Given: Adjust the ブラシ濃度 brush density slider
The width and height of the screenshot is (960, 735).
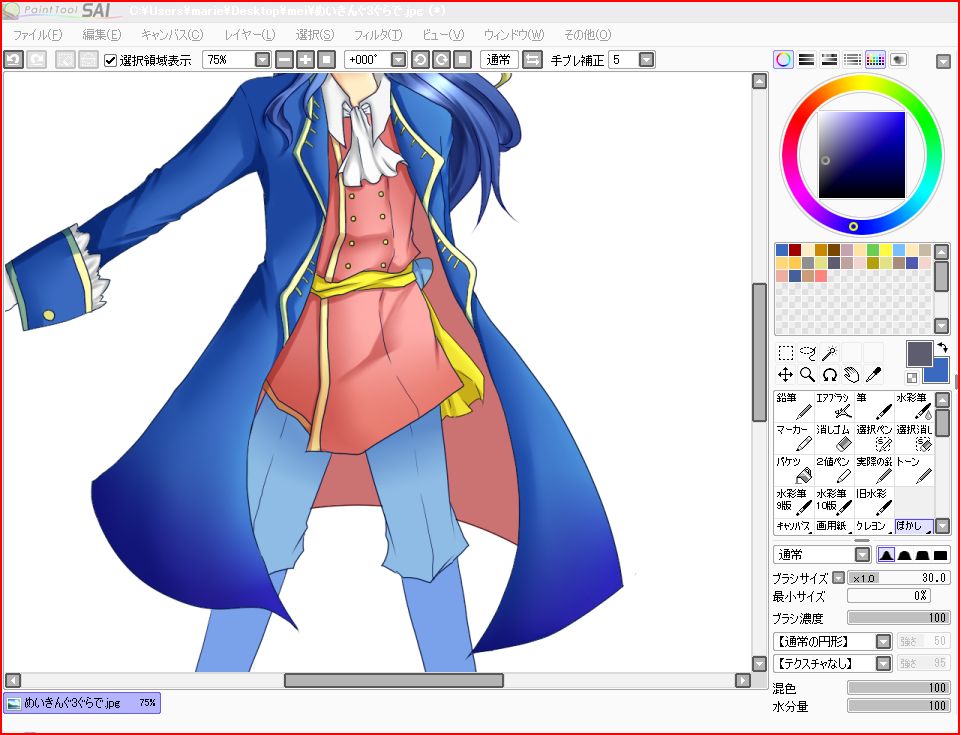Looking at the screenshot, I should (898, 617).
